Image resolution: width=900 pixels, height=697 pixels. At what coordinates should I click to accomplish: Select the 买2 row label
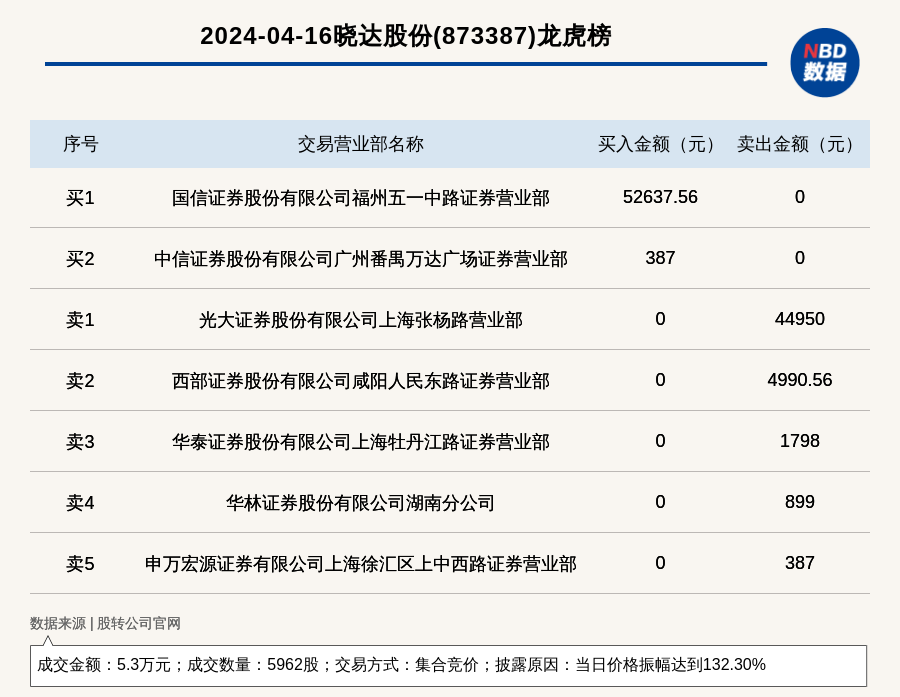point(80,259)
